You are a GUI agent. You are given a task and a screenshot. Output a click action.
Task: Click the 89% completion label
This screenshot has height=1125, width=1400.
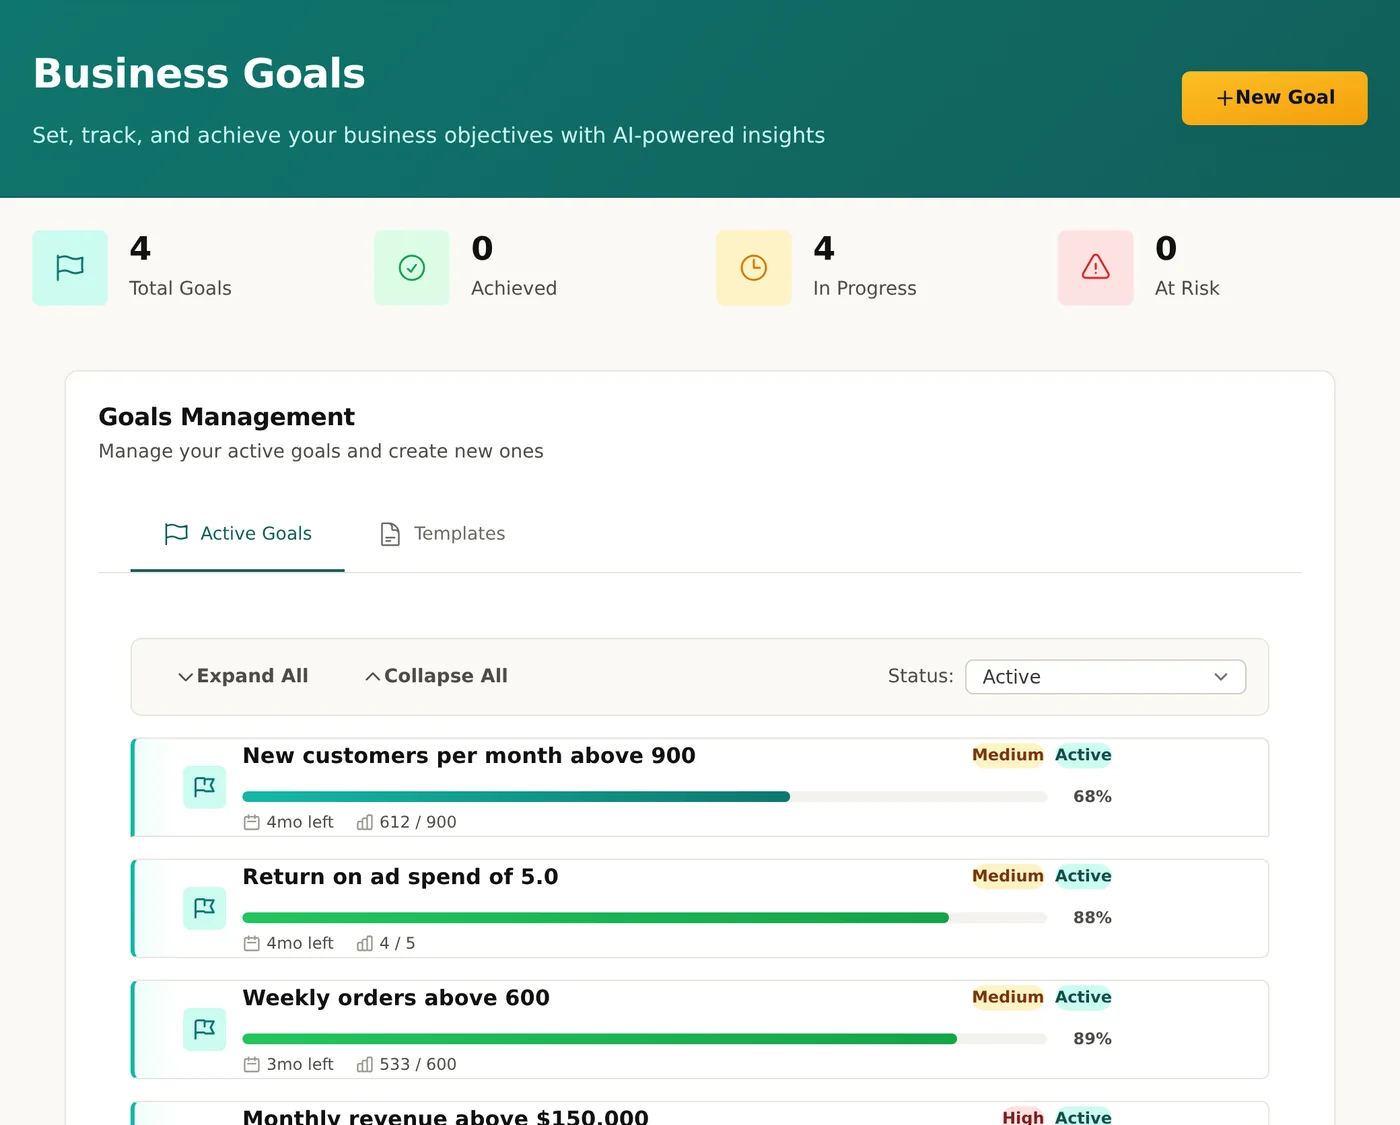click(x=1092, y=1039)
